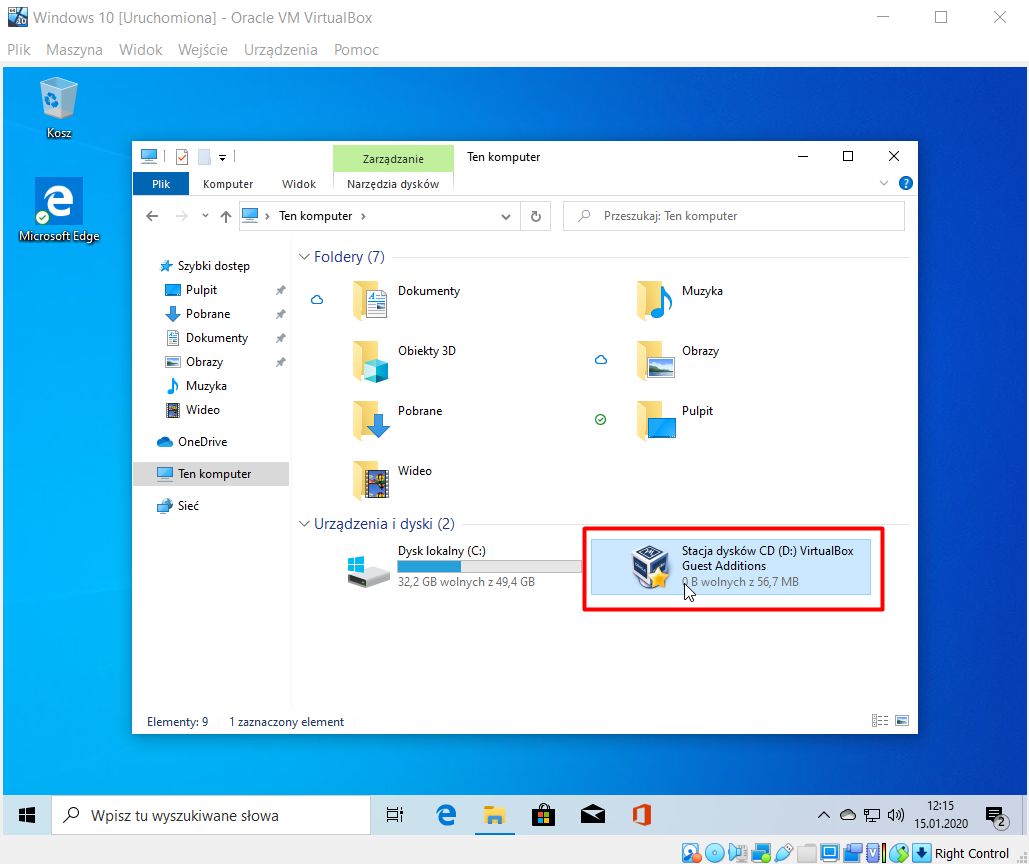Open the Urządzenia menu in VirtualBox
1029x864 pixels.
point(280,50)
